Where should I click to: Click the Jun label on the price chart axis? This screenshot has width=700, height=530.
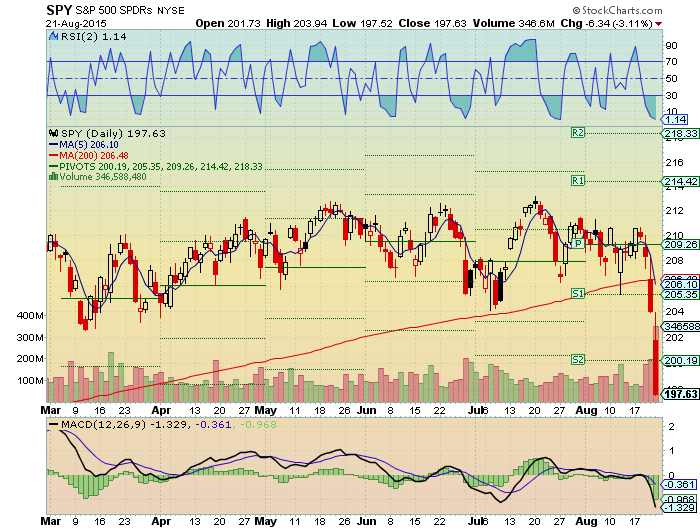coord(367,410)
